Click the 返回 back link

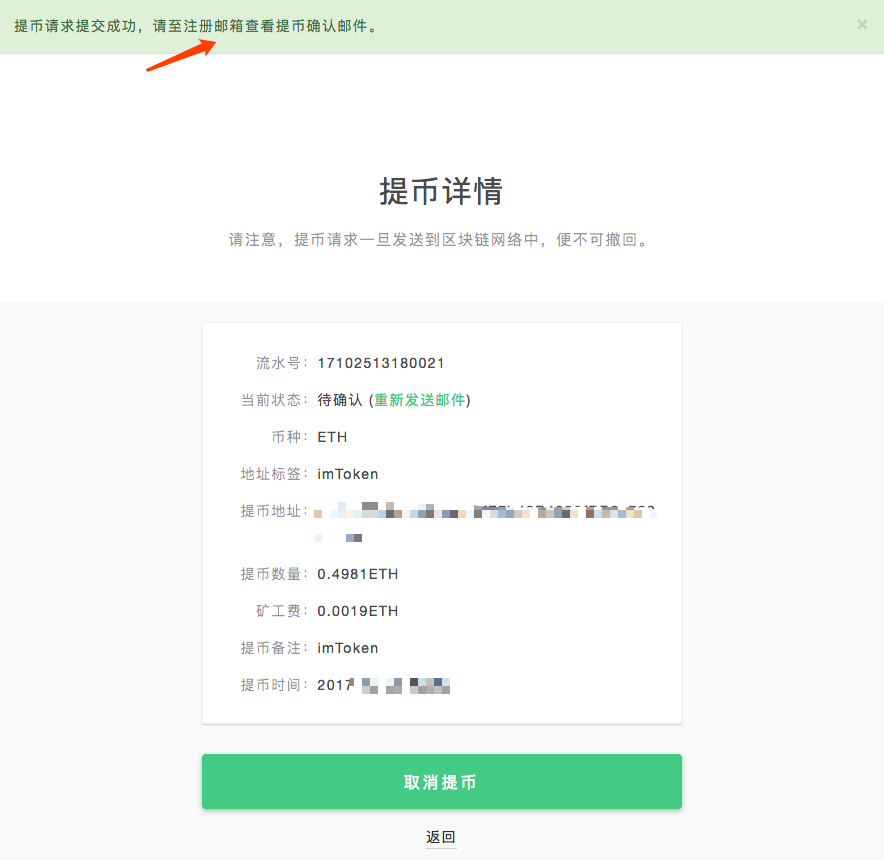(x=441, y=837)
